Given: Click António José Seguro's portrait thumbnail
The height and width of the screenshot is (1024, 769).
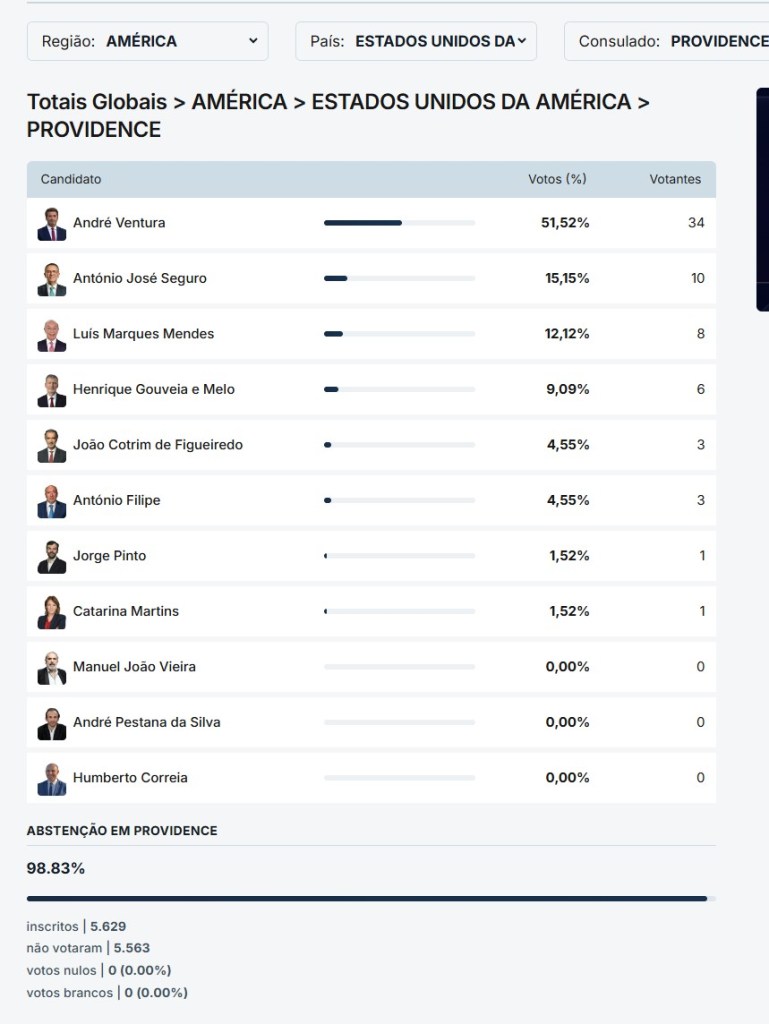Looking at the screenshot, I should click(x=52, y=279).
